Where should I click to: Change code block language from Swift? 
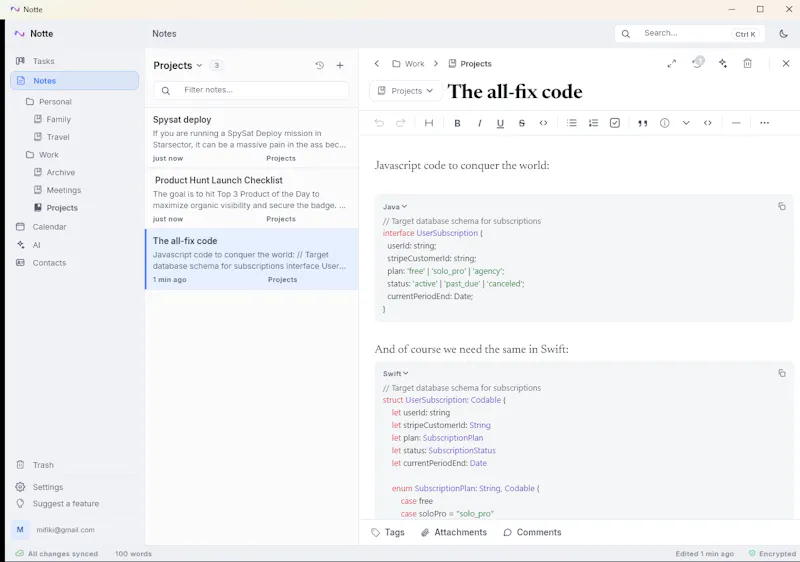(395, 373)
